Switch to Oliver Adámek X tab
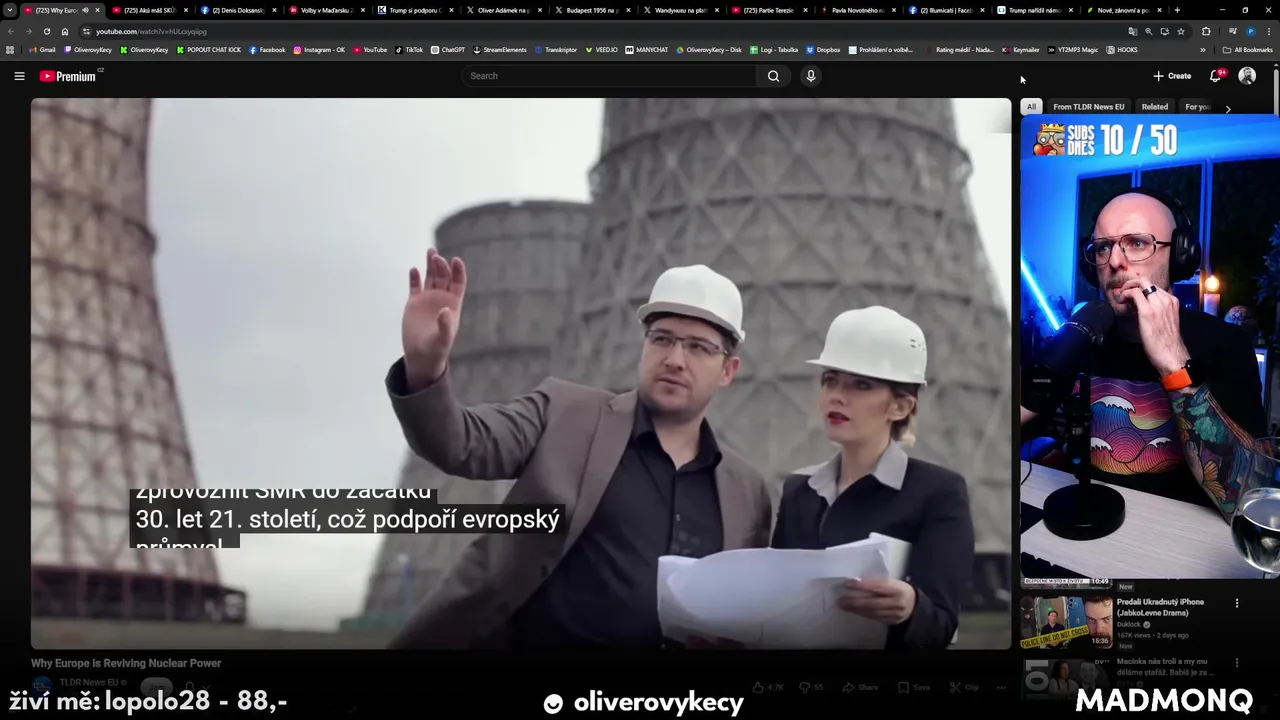This screenshot has height=720, width=1280. pyautogui.click(x=503, y=10)
